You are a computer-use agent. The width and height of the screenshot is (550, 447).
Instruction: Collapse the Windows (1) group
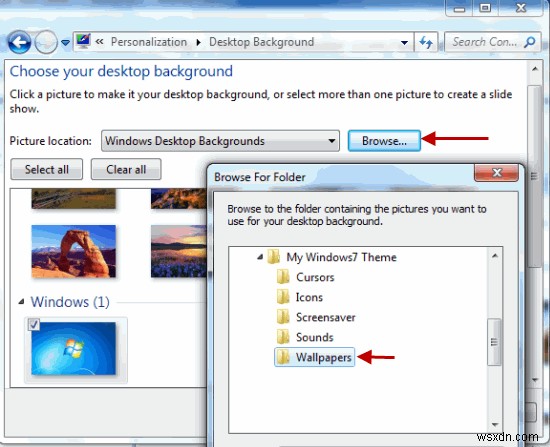coord(21,301)
